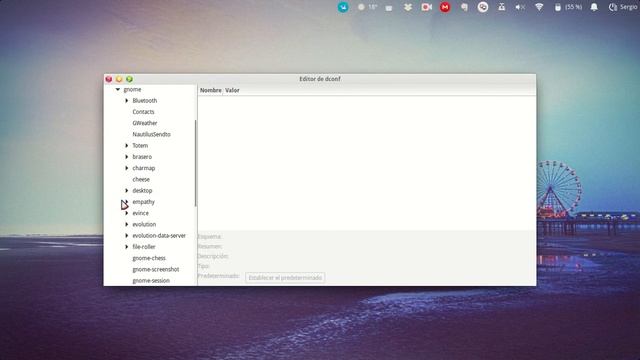Open the teal download indicator icon
The width and height of the screenshot is (640, 360).
pos(343,7)
